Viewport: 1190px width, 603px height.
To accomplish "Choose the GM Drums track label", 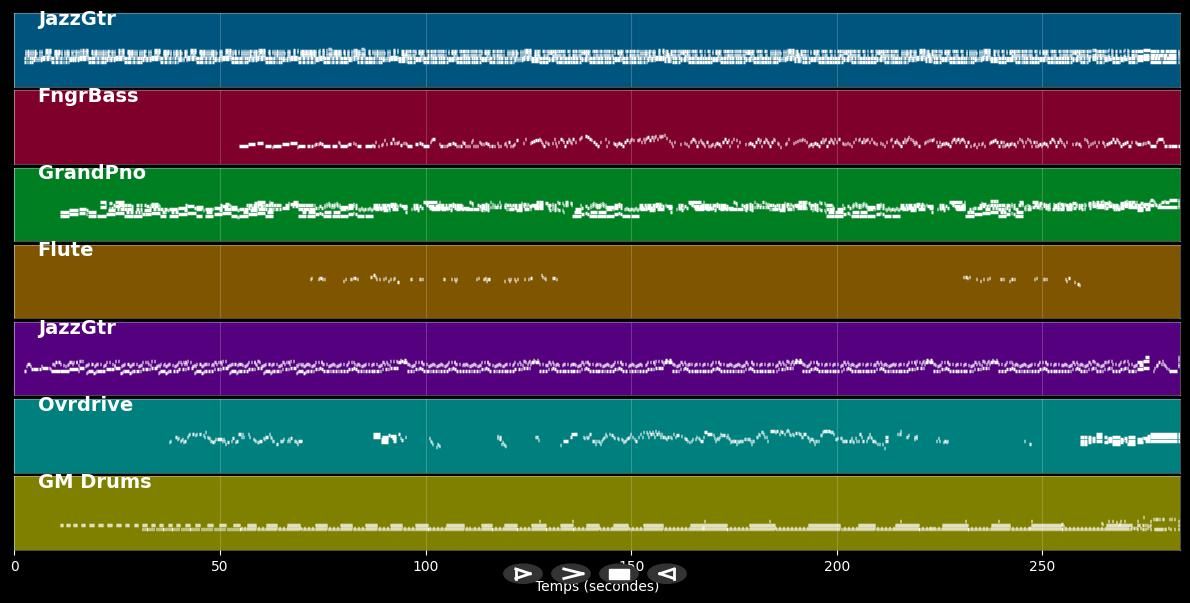I will 95,482.
